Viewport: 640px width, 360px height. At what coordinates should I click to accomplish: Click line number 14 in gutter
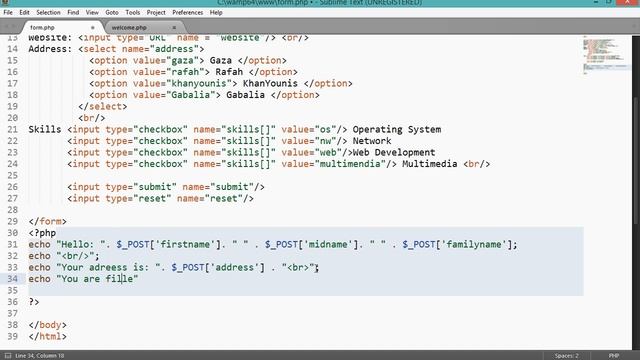(13, 49)
